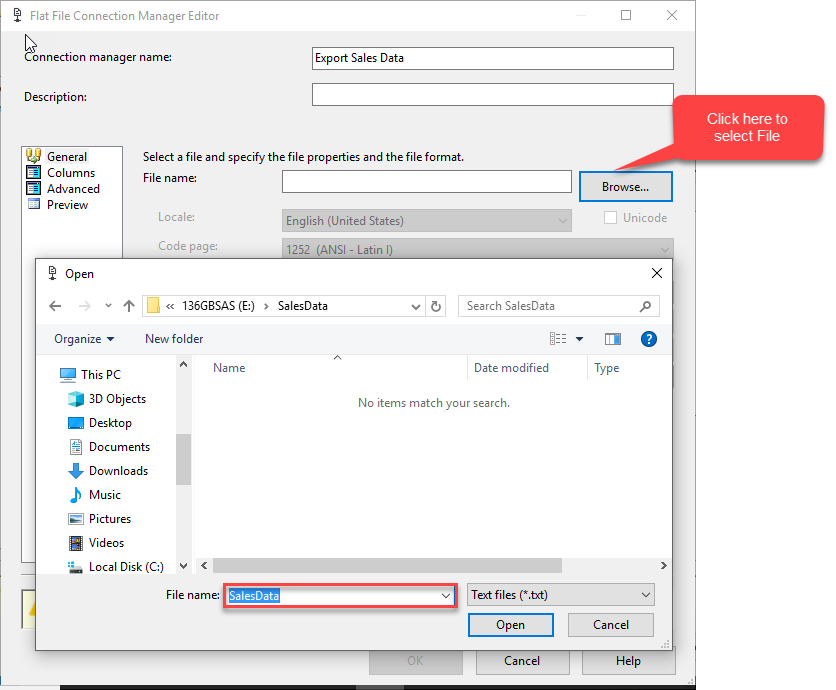Click the search magnifier icon
Viewport: 836px width, 690px height.
tap(645, 306)
